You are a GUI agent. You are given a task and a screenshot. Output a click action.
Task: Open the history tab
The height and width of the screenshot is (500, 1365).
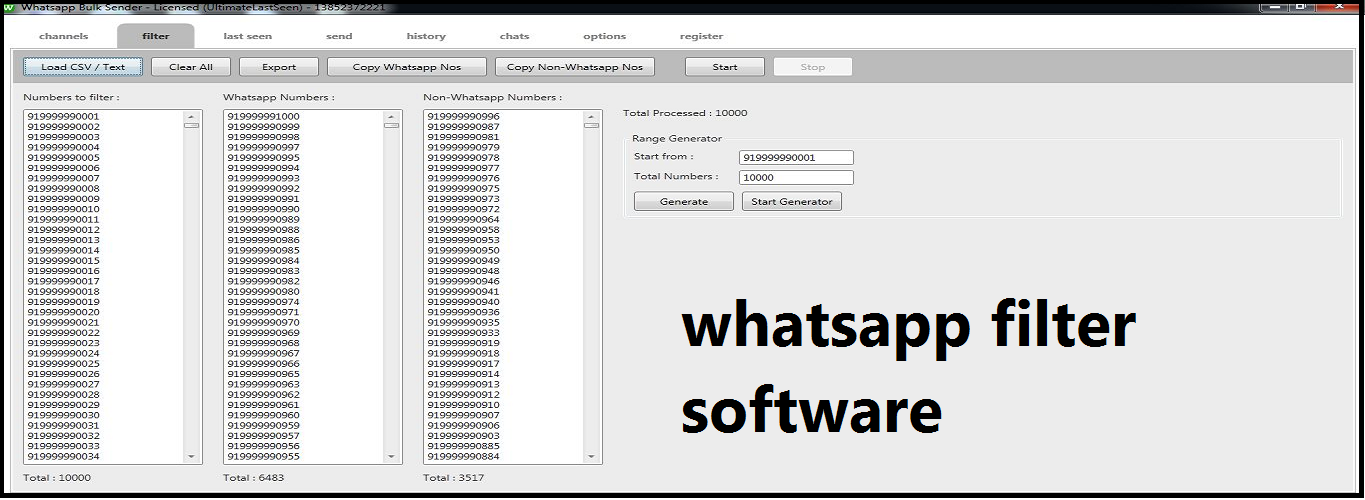coord(426,36)
